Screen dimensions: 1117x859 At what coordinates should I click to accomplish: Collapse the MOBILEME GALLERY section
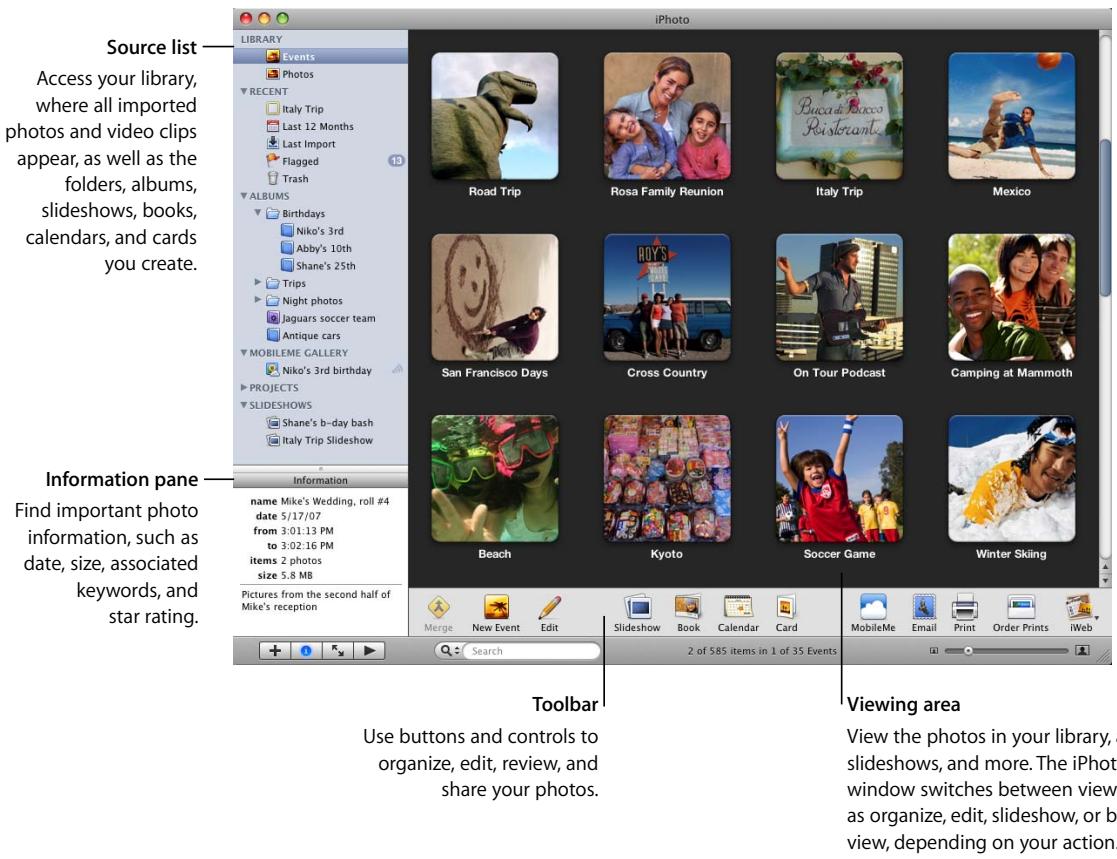pyautogui.click(x=244, y=353)
